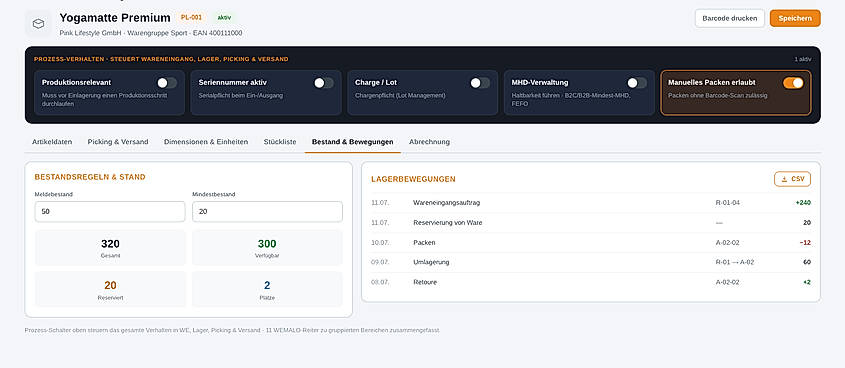This screenshot has height=368, width=845.
Task: Click the Produktionsrelevant card title
Action: (x=77, y=82)
